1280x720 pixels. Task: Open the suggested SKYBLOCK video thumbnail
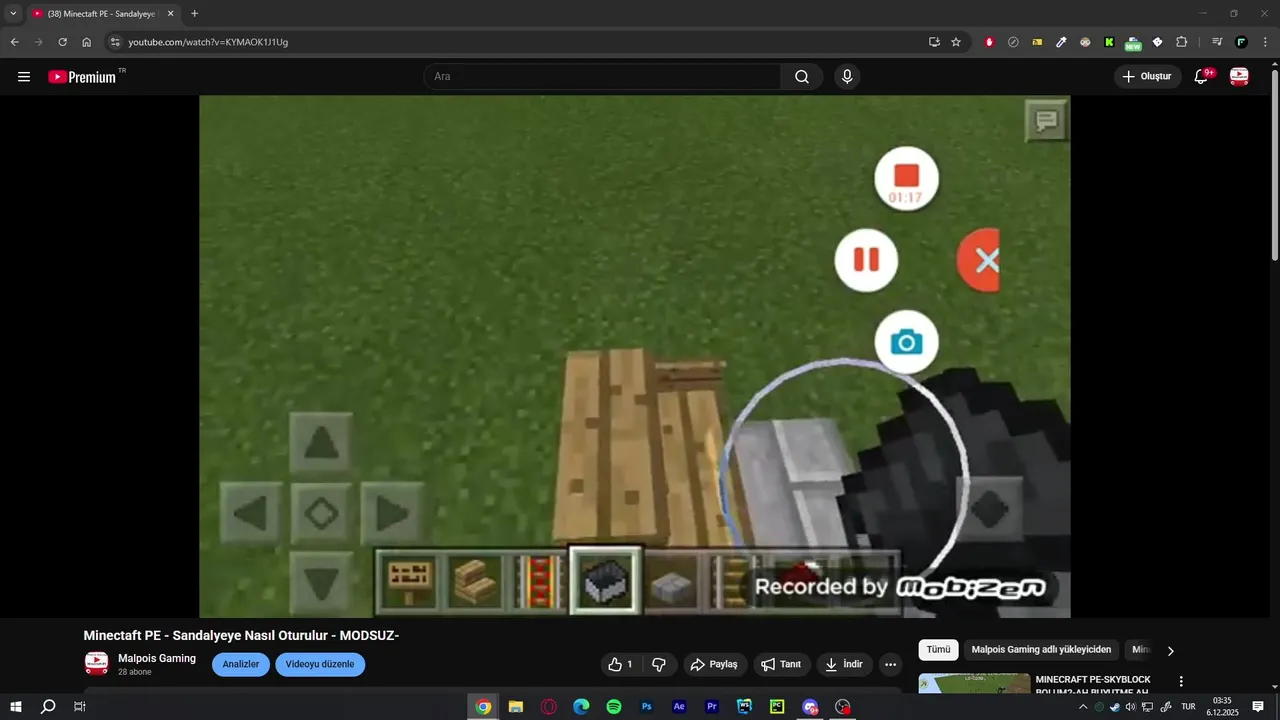click(x=974, y=684)
